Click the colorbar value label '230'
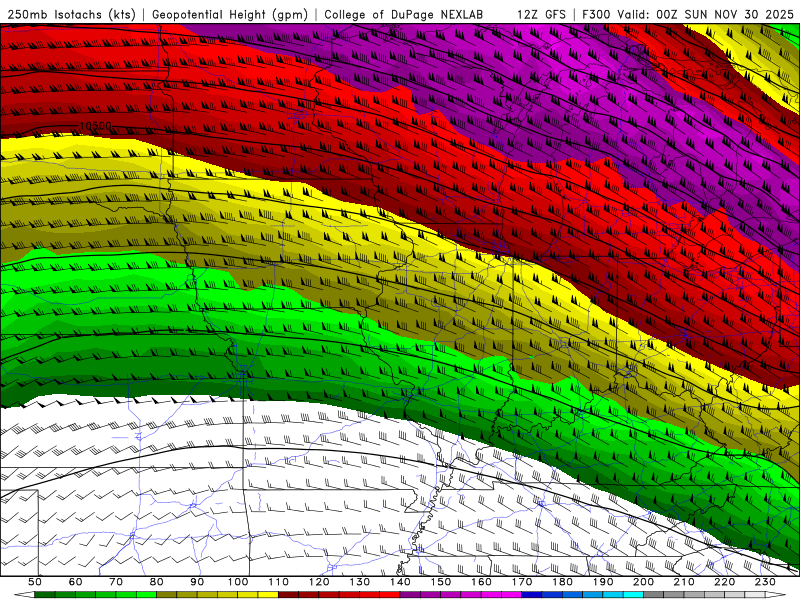 click(765, 582)
